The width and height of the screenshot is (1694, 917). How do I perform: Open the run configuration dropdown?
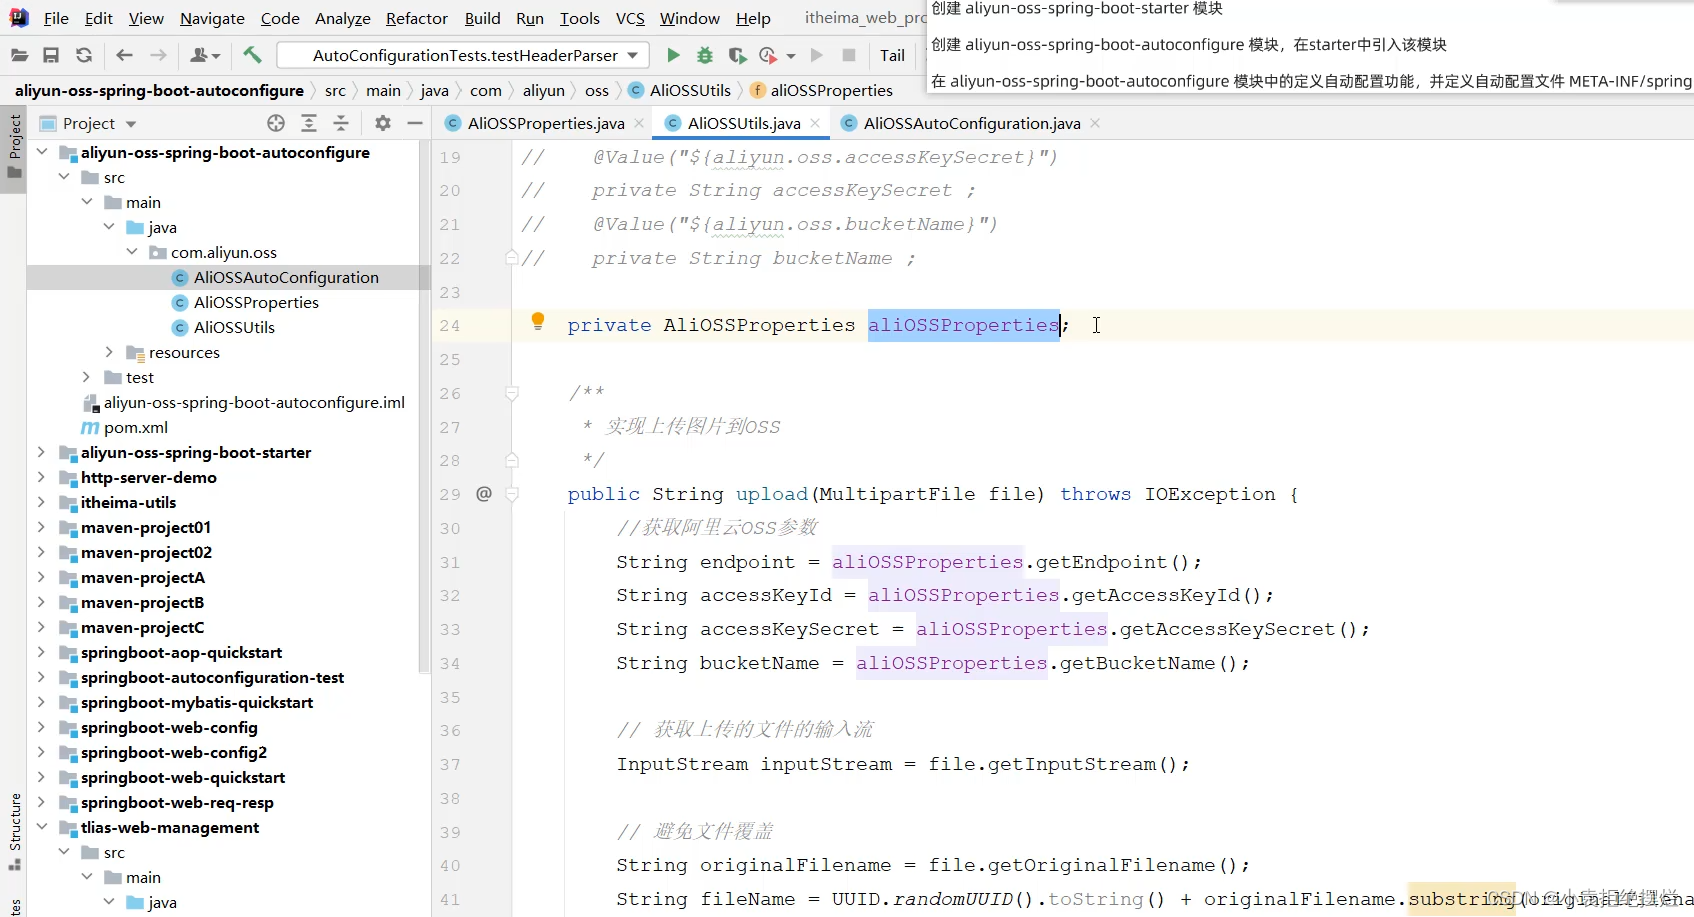point(633,55)
